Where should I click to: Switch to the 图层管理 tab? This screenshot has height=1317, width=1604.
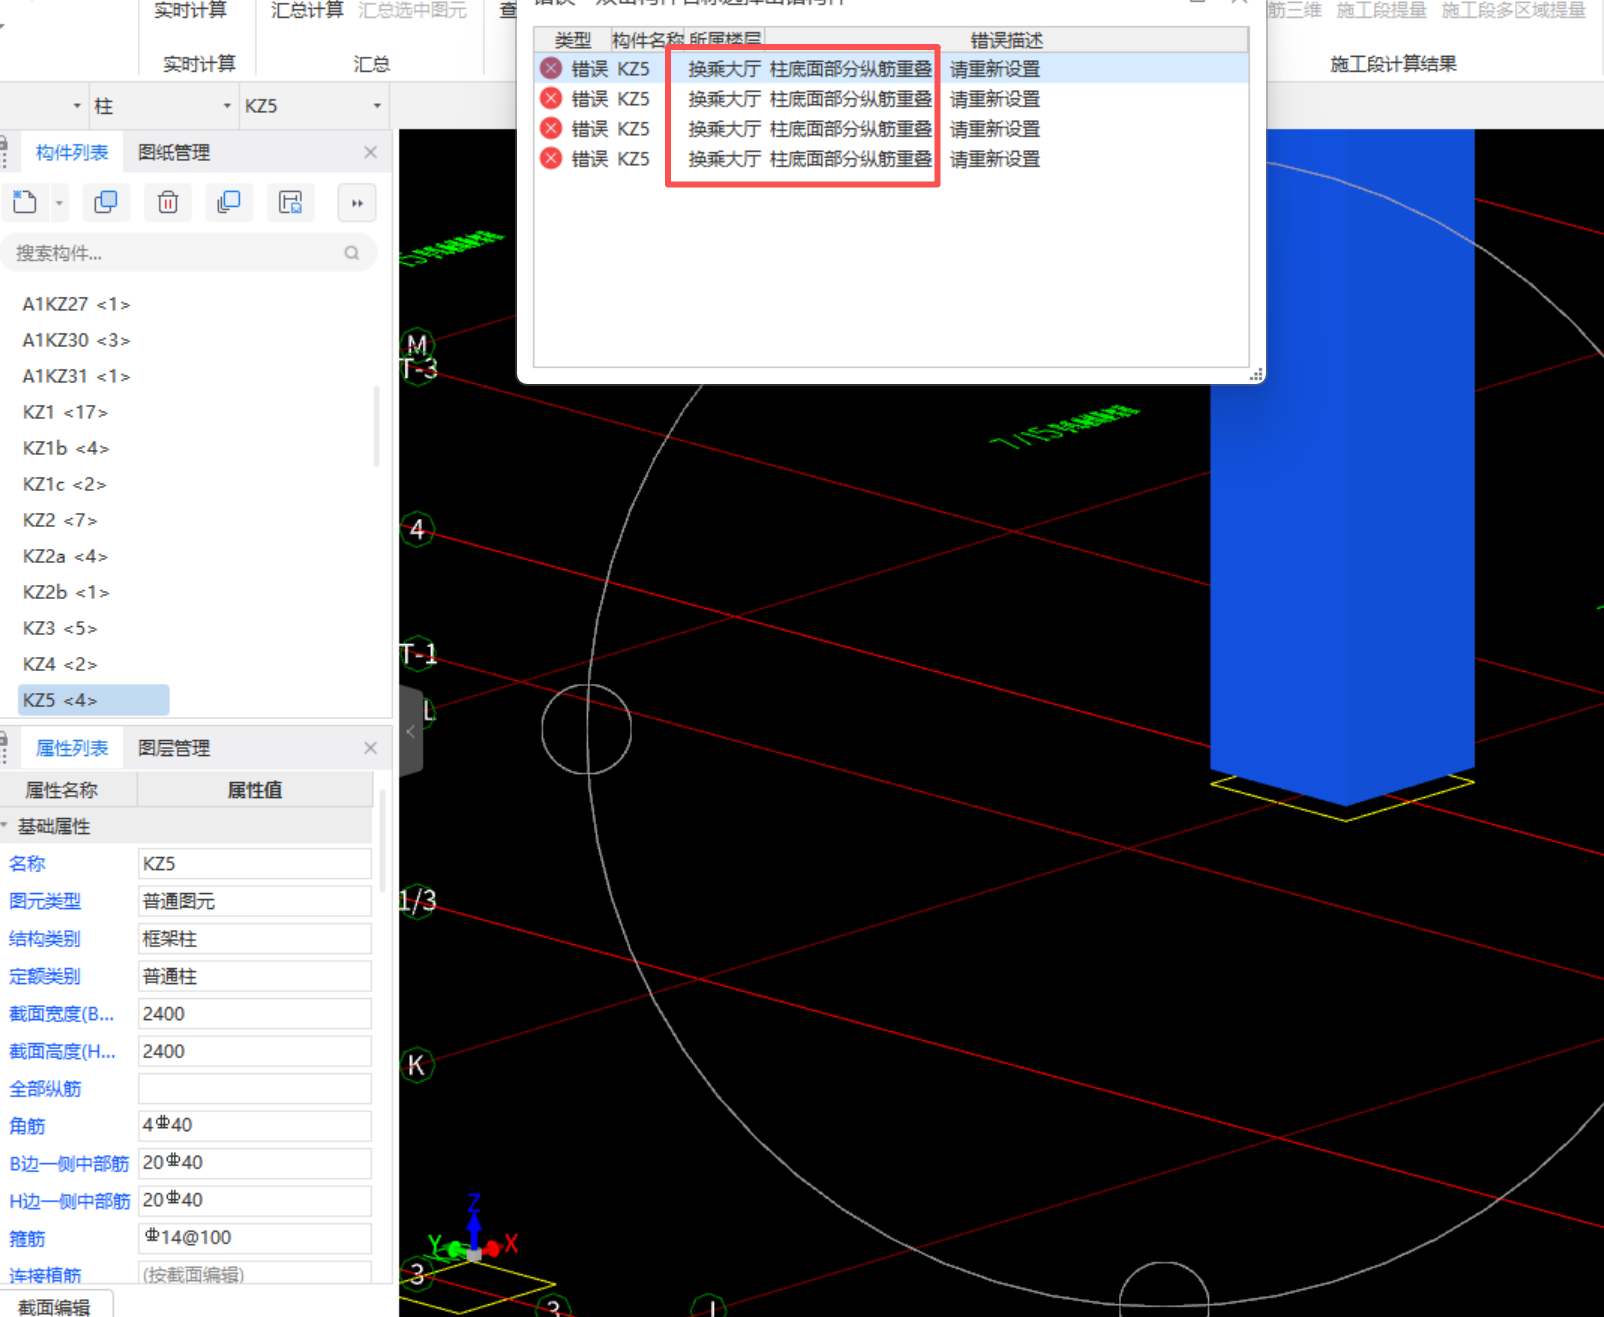point(174,748)
